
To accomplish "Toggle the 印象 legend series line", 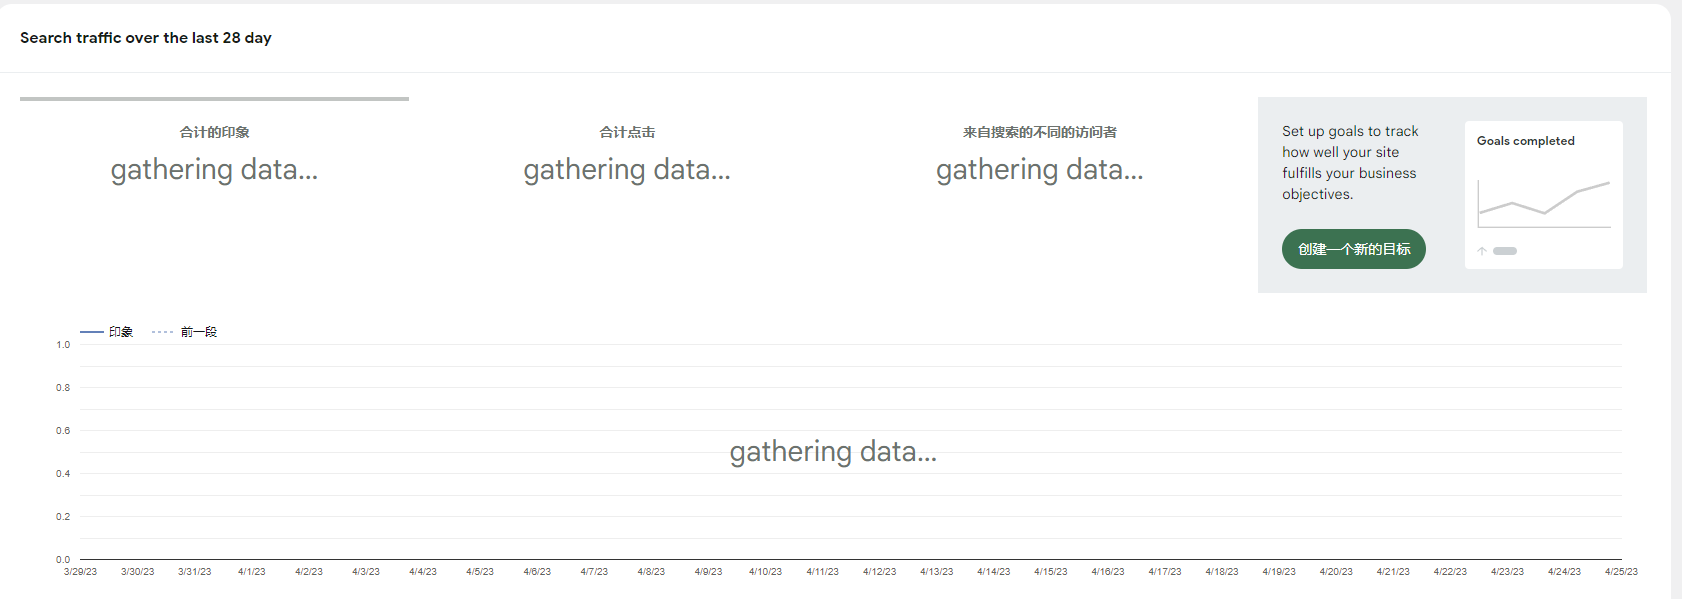I will coord(107,332).
